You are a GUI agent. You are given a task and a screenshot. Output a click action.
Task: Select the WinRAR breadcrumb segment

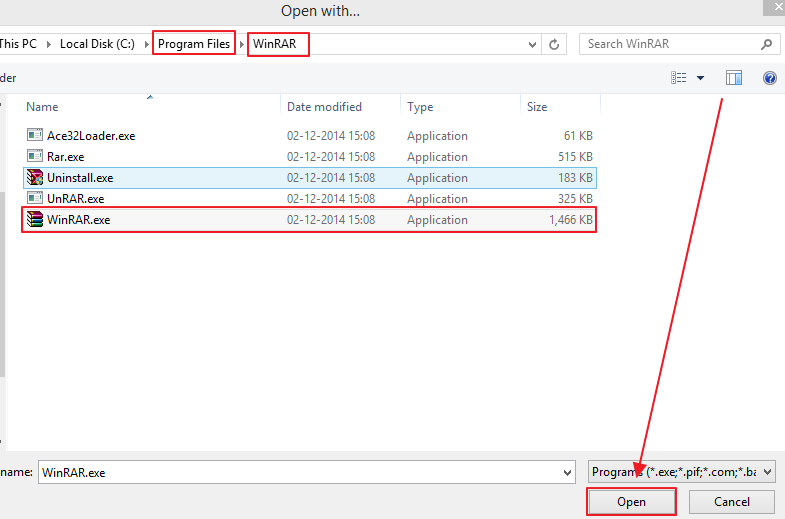click(274, 44)
